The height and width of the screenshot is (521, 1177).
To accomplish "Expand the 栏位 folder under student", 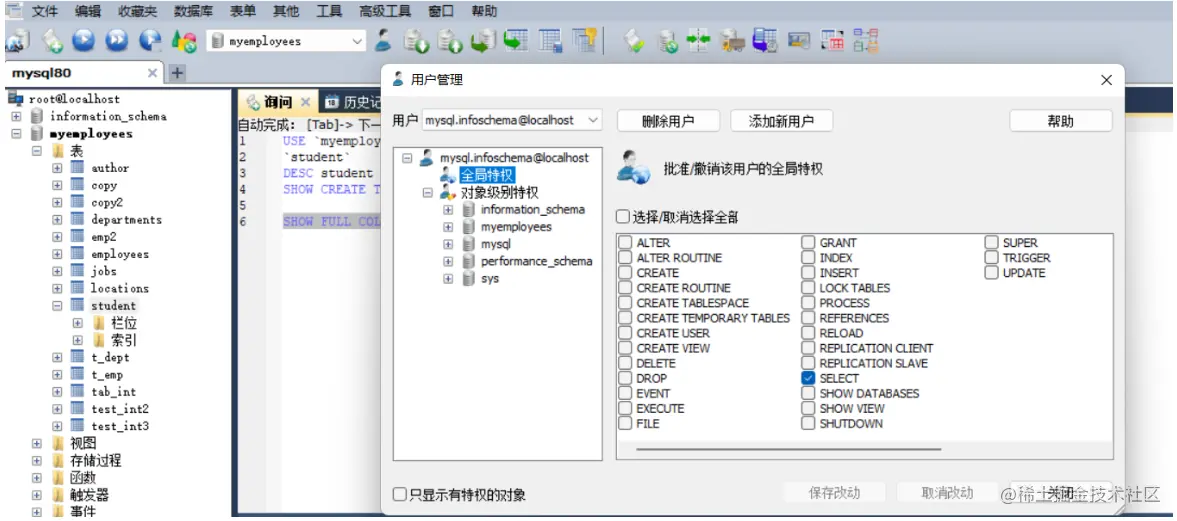I will coord(77,323).
